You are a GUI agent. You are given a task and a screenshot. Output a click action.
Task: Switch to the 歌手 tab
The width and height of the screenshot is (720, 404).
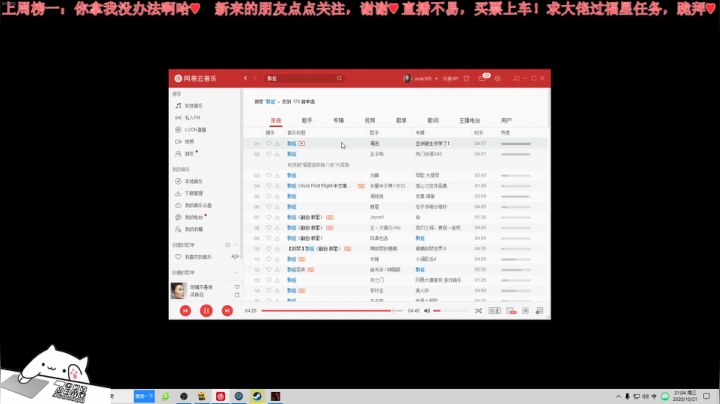click(x=307, y=120)
